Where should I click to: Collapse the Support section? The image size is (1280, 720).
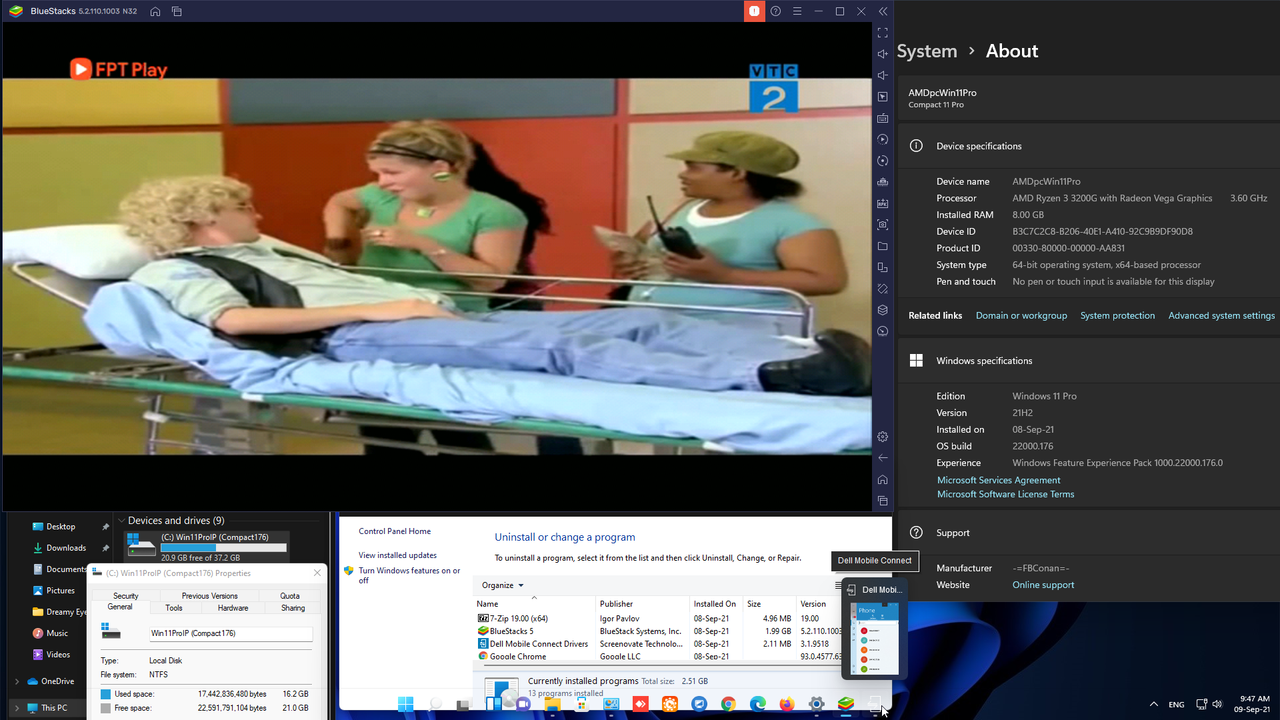coord(1086,533)
